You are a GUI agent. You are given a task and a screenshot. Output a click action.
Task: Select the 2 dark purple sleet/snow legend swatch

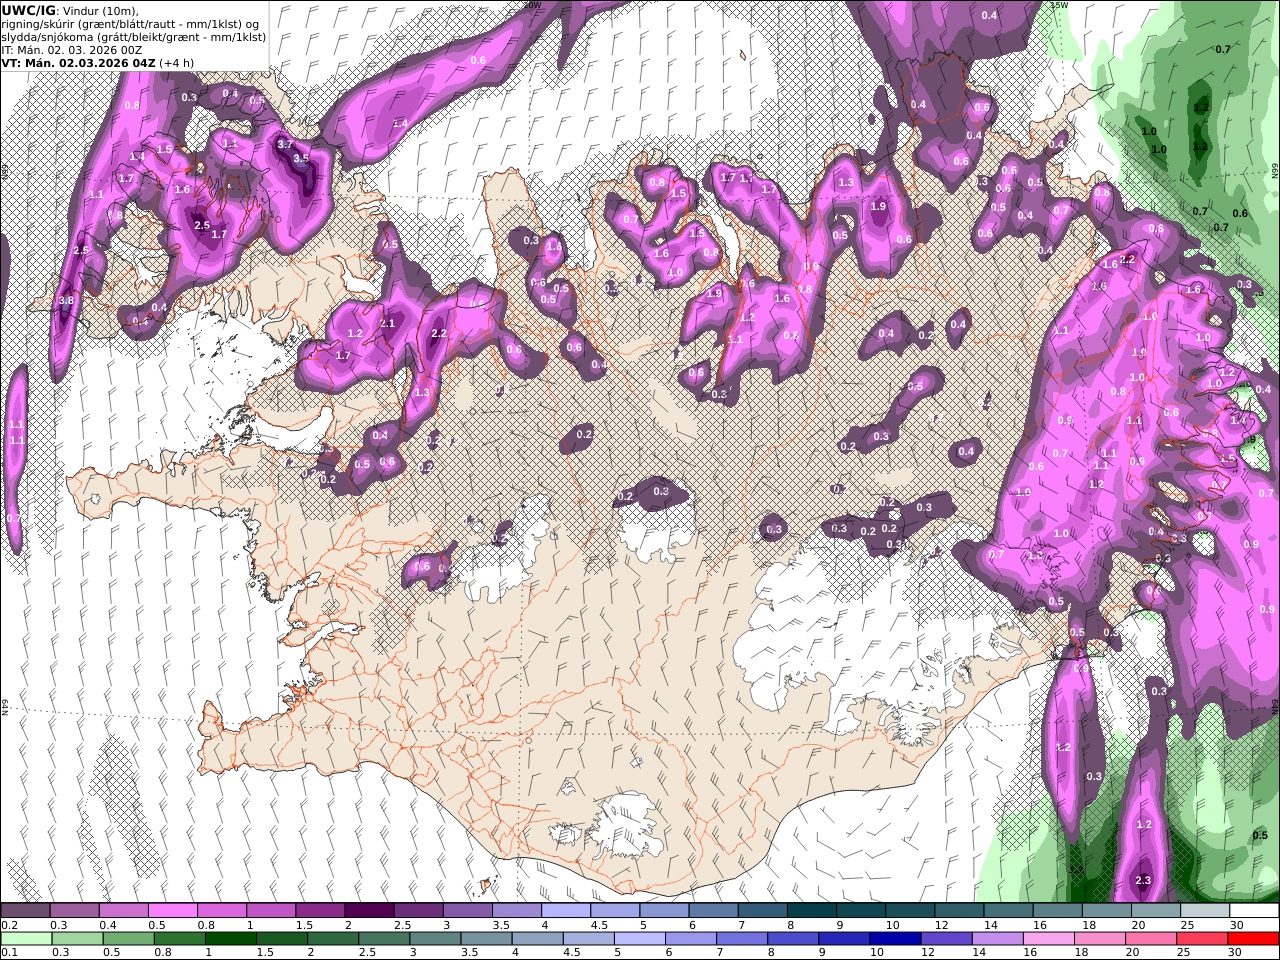[x=369, y=911]
